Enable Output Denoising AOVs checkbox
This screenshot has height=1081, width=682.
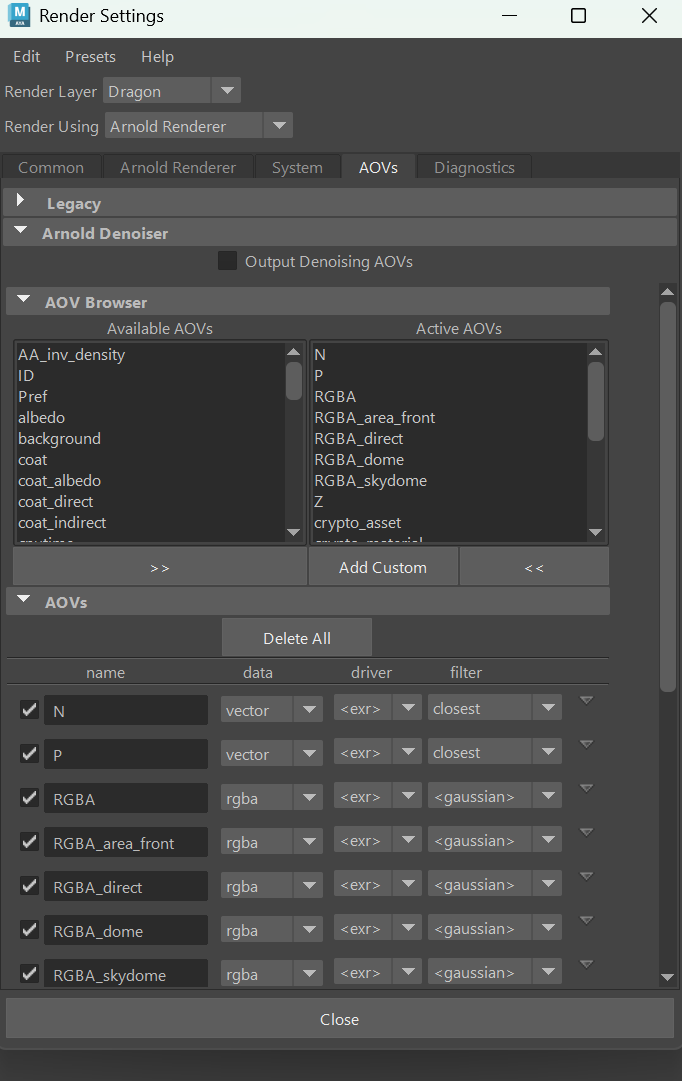(228, 261)
